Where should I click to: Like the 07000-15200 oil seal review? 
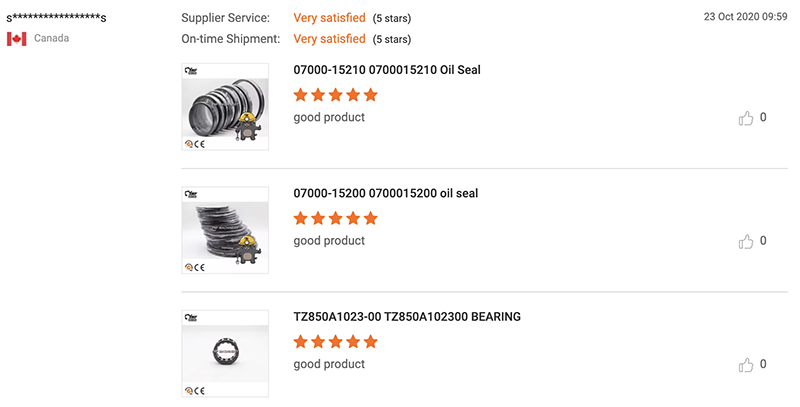coord(745,241)
